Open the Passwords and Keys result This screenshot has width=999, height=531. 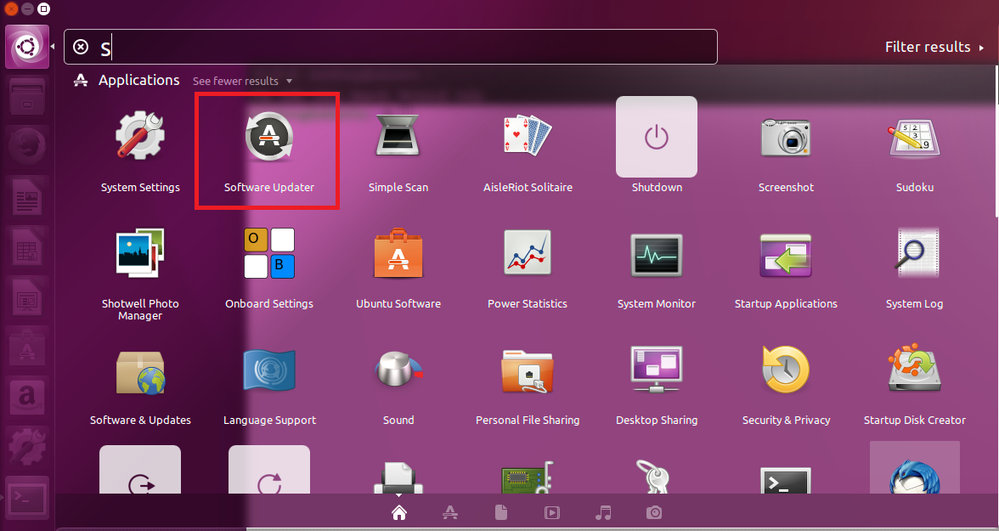[654, 477]
